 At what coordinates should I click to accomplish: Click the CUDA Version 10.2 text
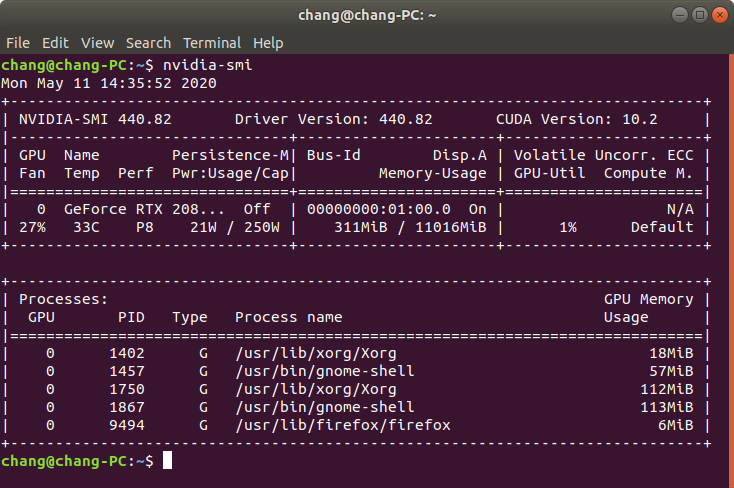[577, 119]
